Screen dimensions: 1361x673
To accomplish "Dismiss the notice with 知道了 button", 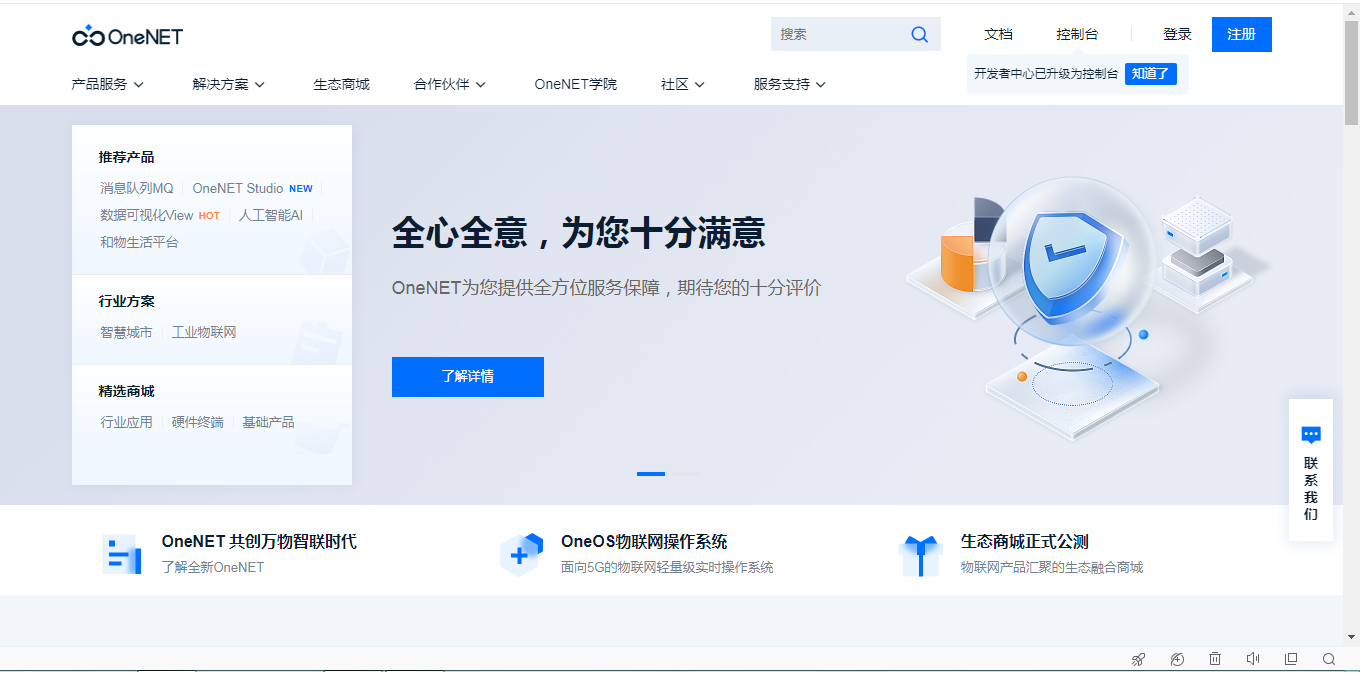I will coord(1150,73).
